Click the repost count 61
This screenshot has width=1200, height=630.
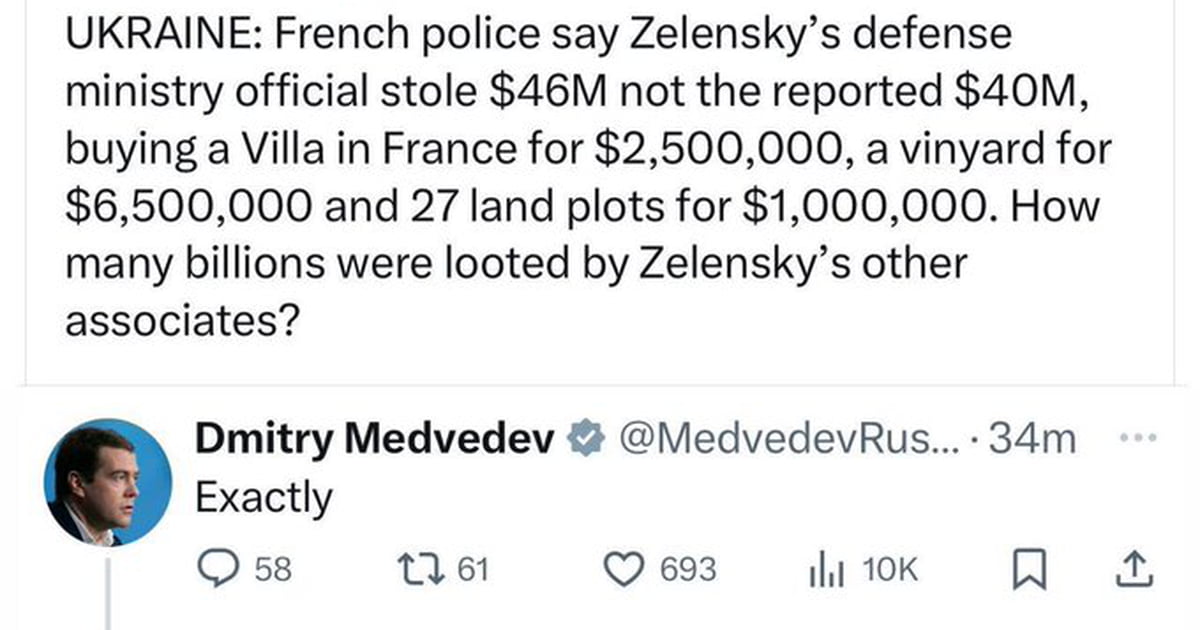471,570
